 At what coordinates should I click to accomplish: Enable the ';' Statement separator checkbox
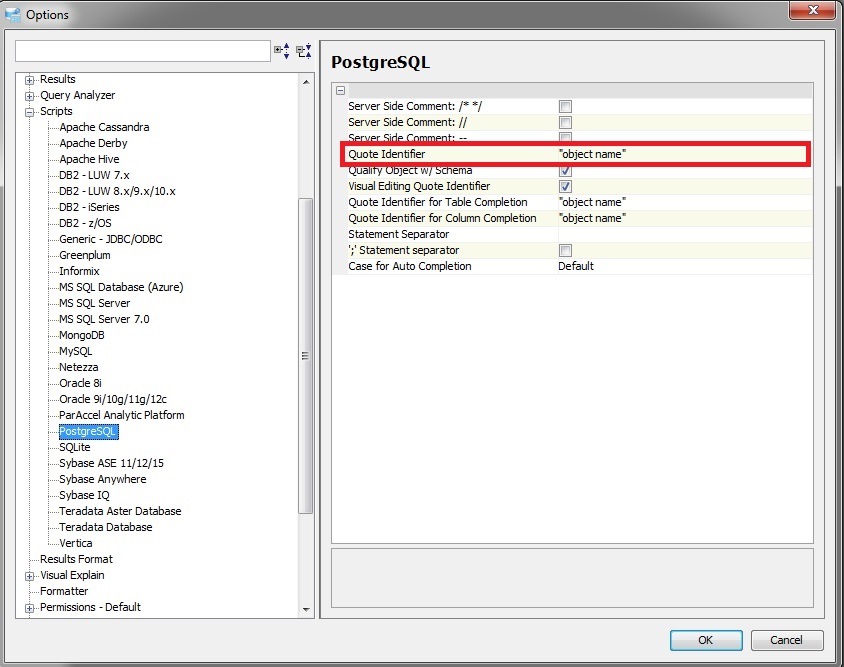point(565,250)
